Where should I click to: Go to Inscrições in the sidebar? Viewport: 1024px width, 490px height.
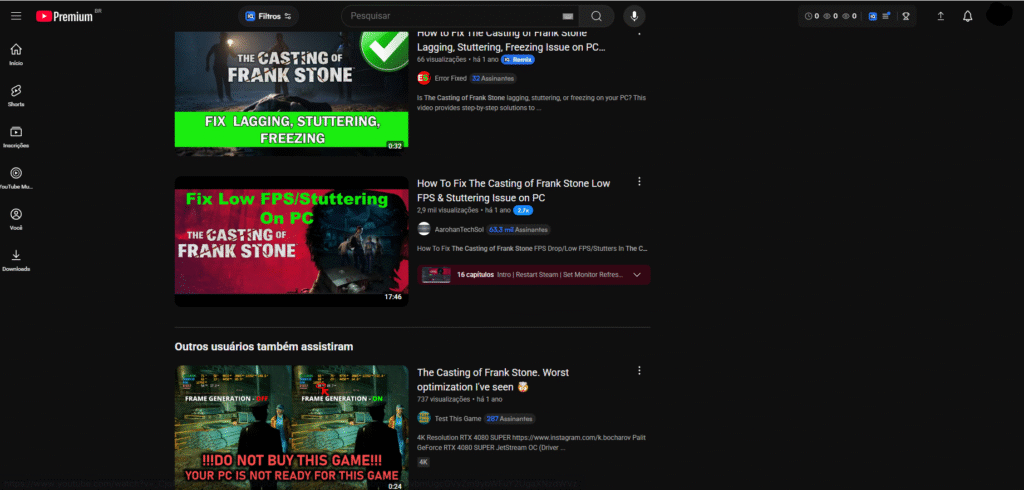[16, 137]
